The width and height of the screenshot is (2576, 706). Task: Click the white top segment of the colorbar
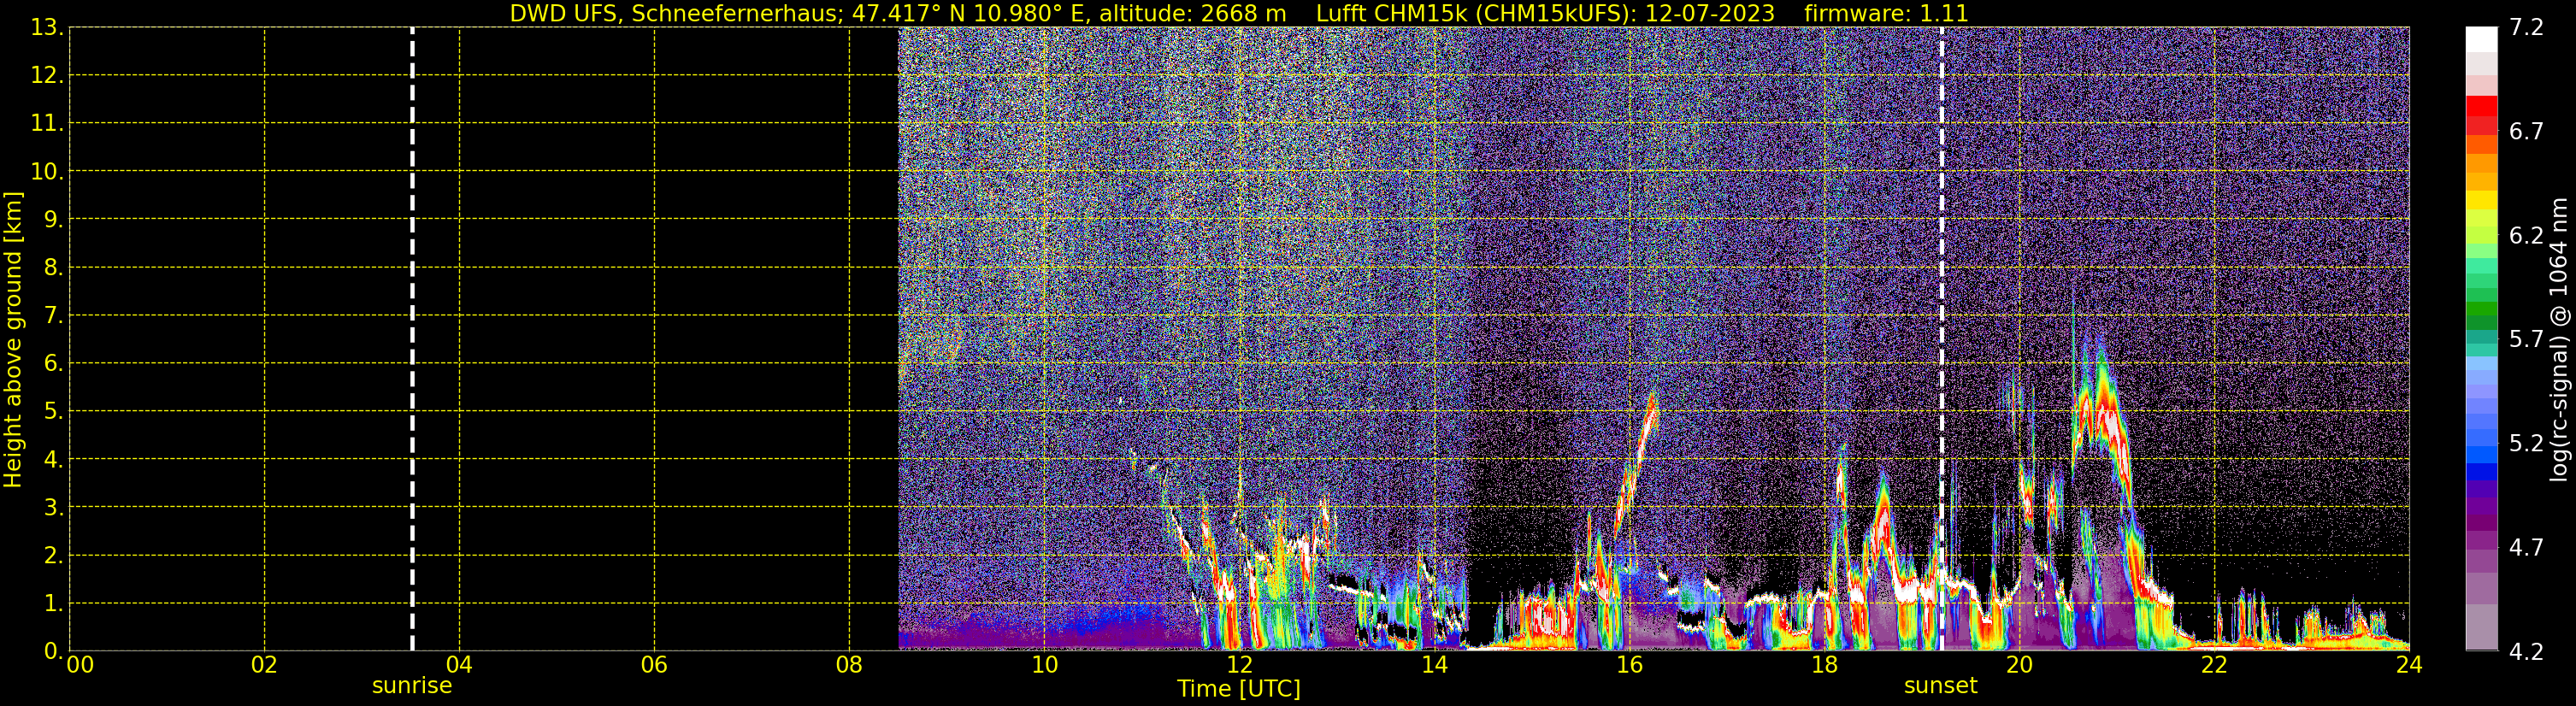tap(2481, 39)
